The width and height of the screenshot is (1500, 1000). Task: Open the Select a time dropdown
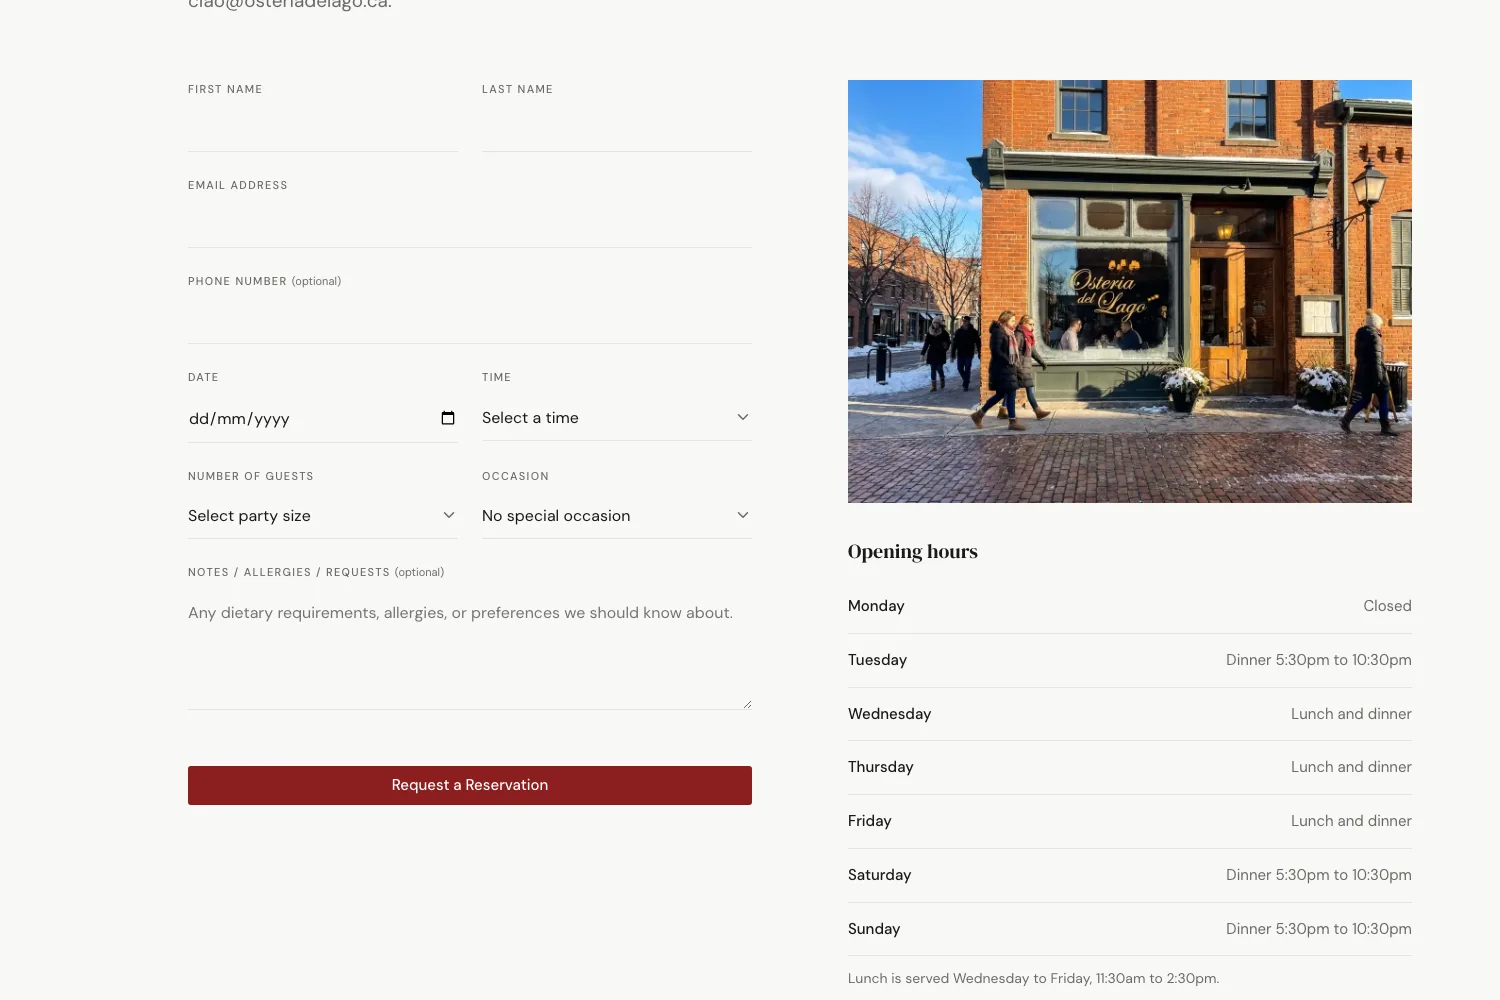(x=617, y=417)
